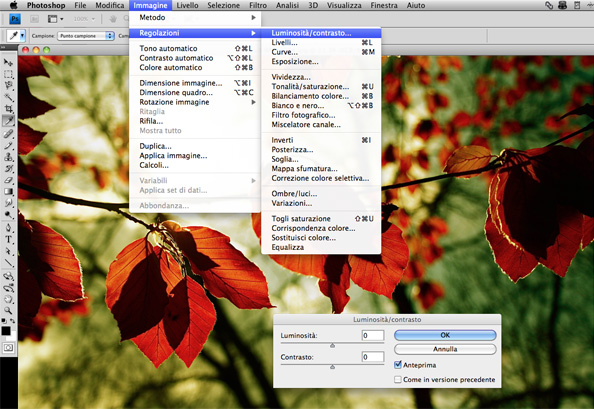Select the Rectangular Marquee tool
594x409 pixels.
[8, 74]
